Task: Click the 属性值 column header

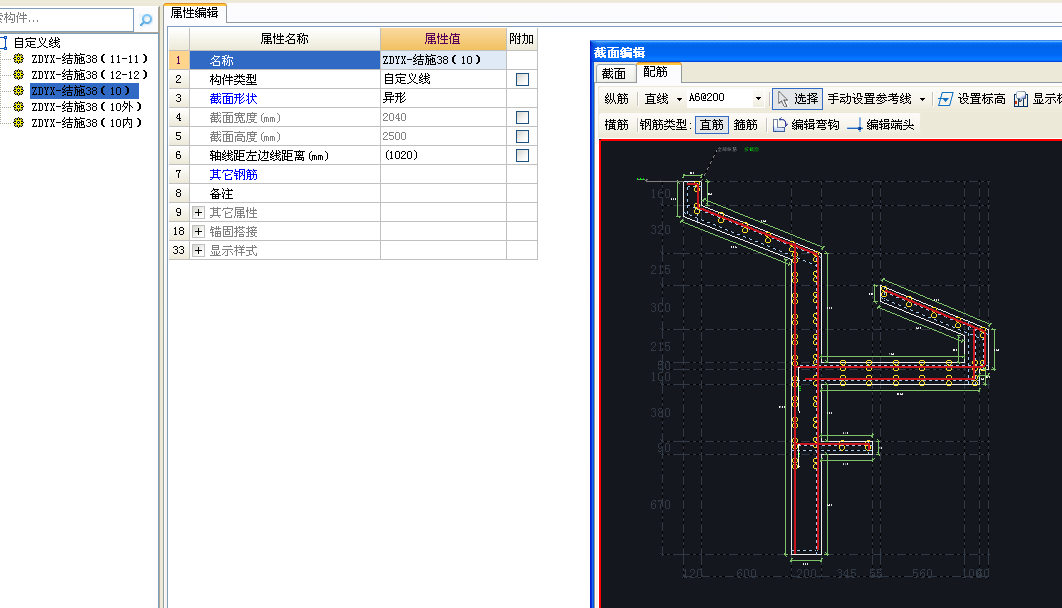Action: point(443,39)
